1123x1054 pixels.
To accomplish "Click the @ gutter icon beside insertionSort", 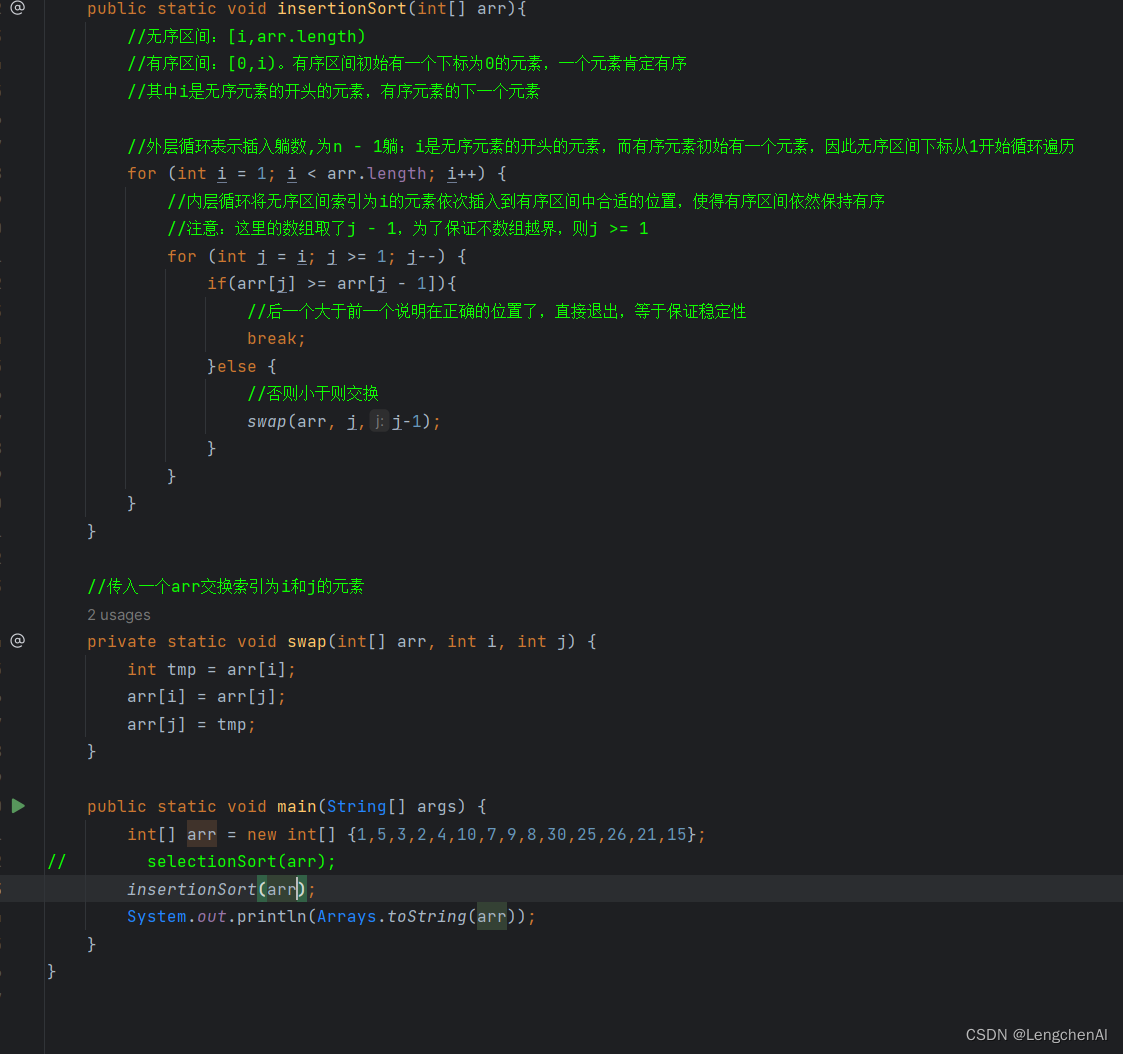I will pyautogui.click(x=17, y=8).
